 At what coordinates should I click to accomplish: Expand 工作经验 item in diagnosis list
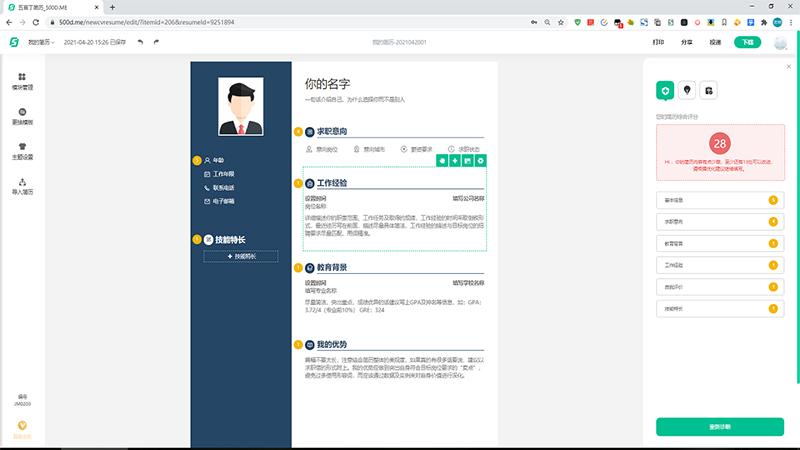pos(718,266)
